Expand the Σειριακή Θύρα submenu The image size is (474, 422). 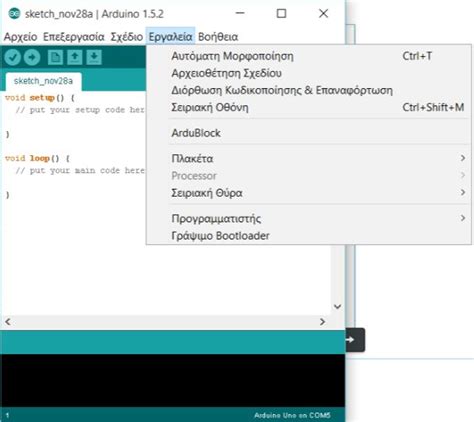[309, 193]
